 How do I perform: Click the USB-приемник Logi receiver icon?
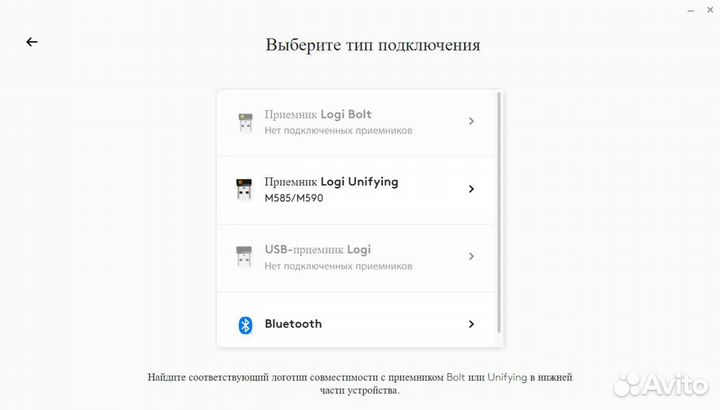[x=244, y=256]
